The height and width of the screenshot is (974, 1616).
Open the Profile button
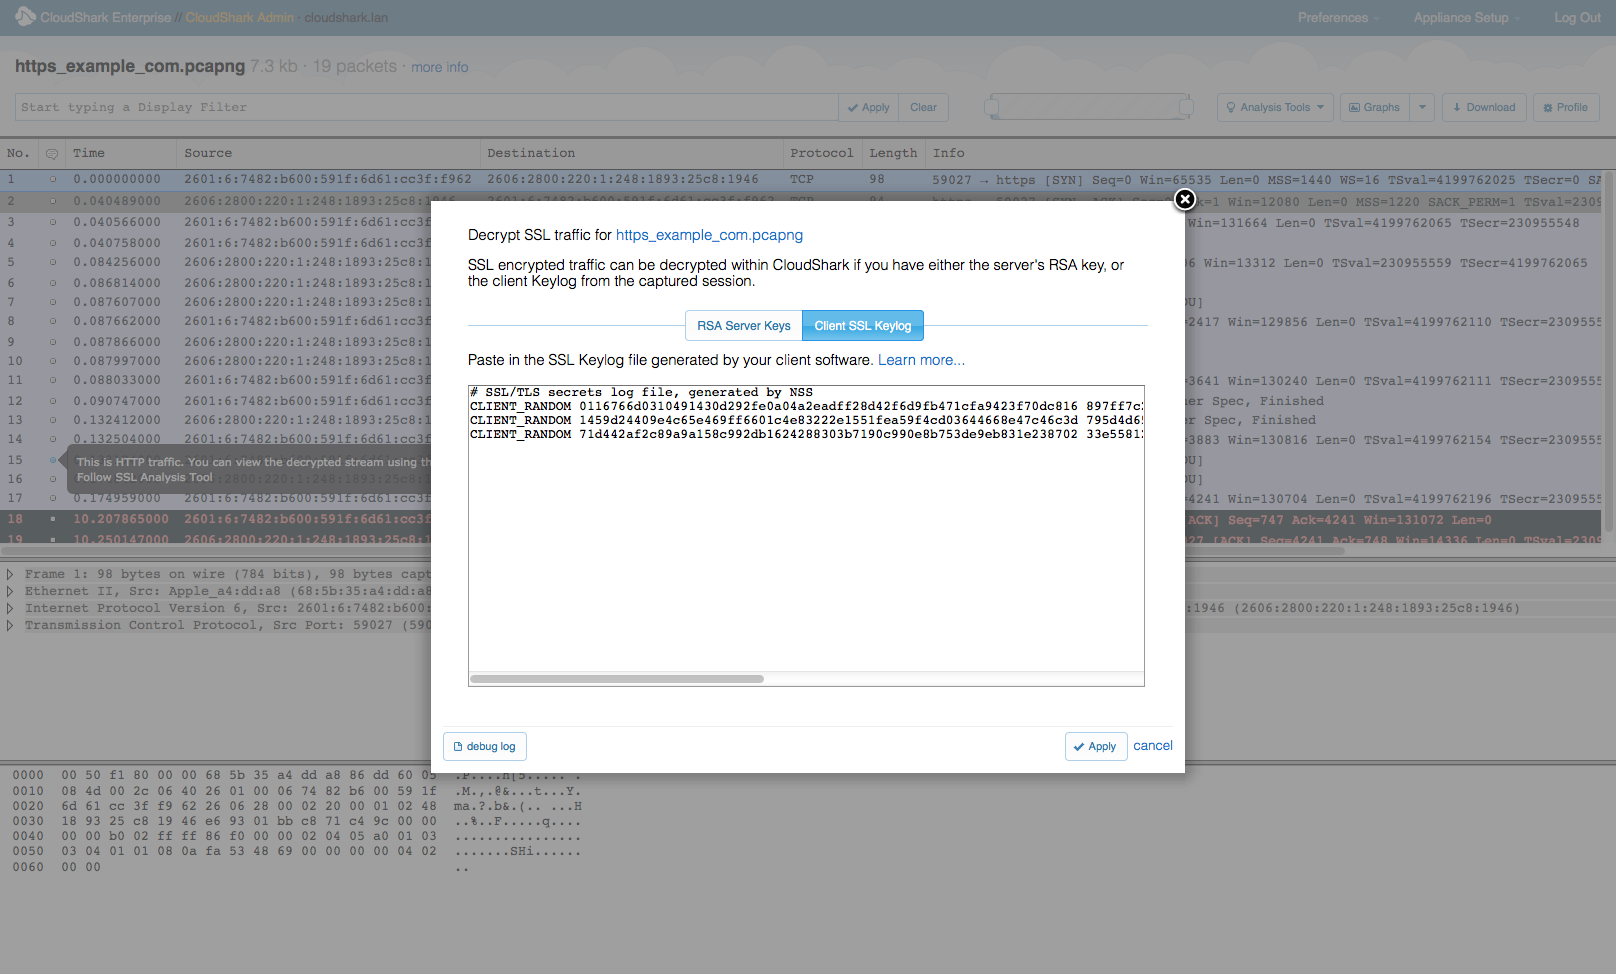coord(1566,107)
